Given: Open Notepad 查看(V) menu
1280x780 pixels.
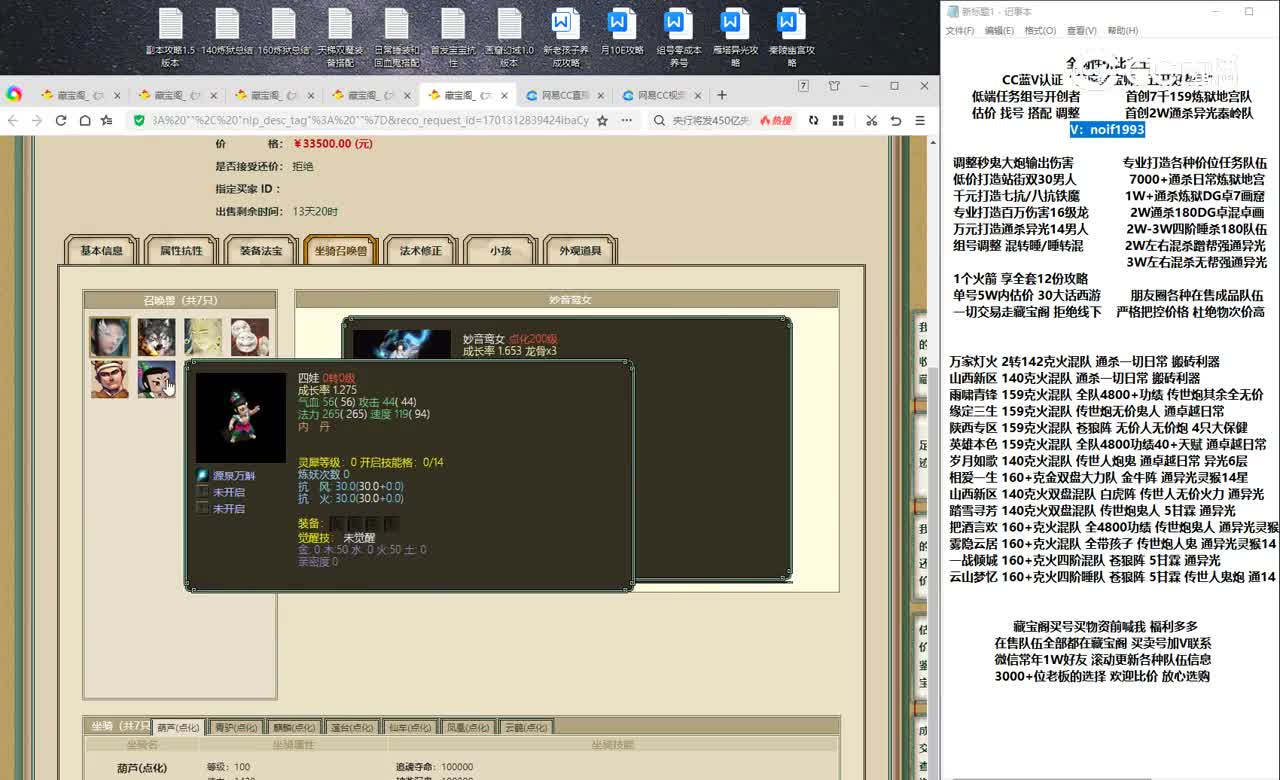Looking at the screenshot, I should [x=1081, y=31].
